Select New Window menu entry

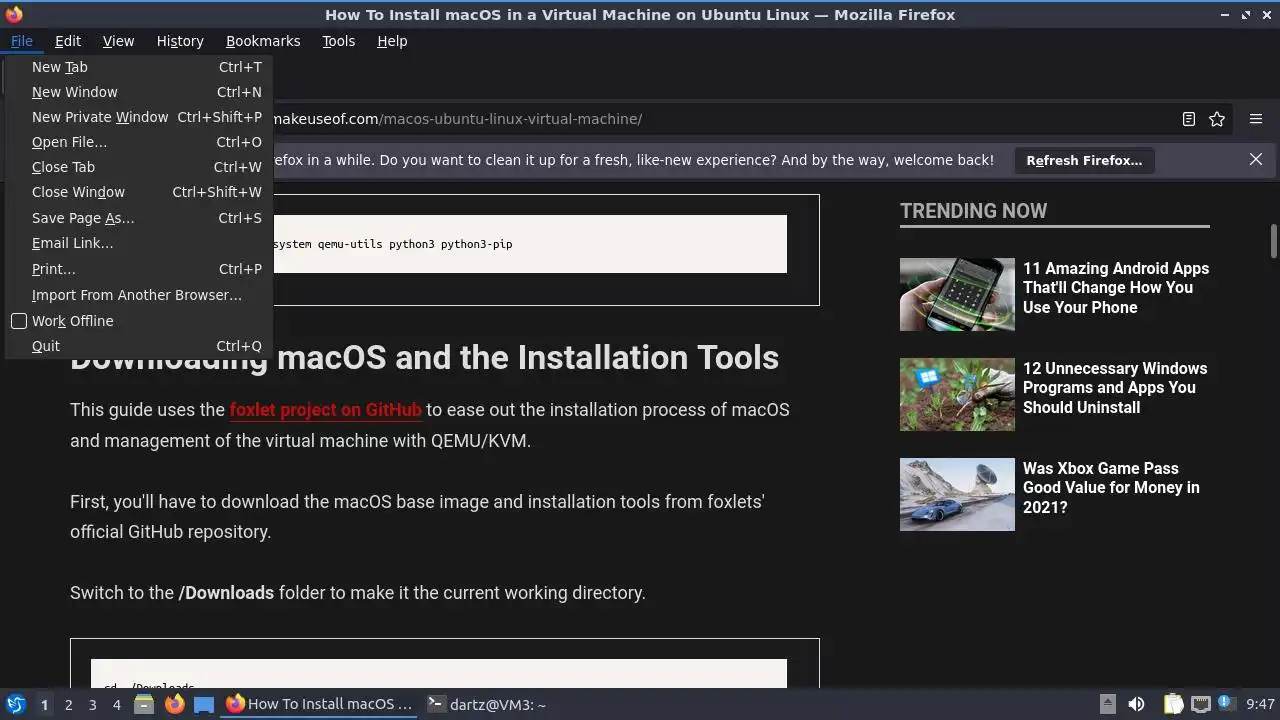point(139,92)
